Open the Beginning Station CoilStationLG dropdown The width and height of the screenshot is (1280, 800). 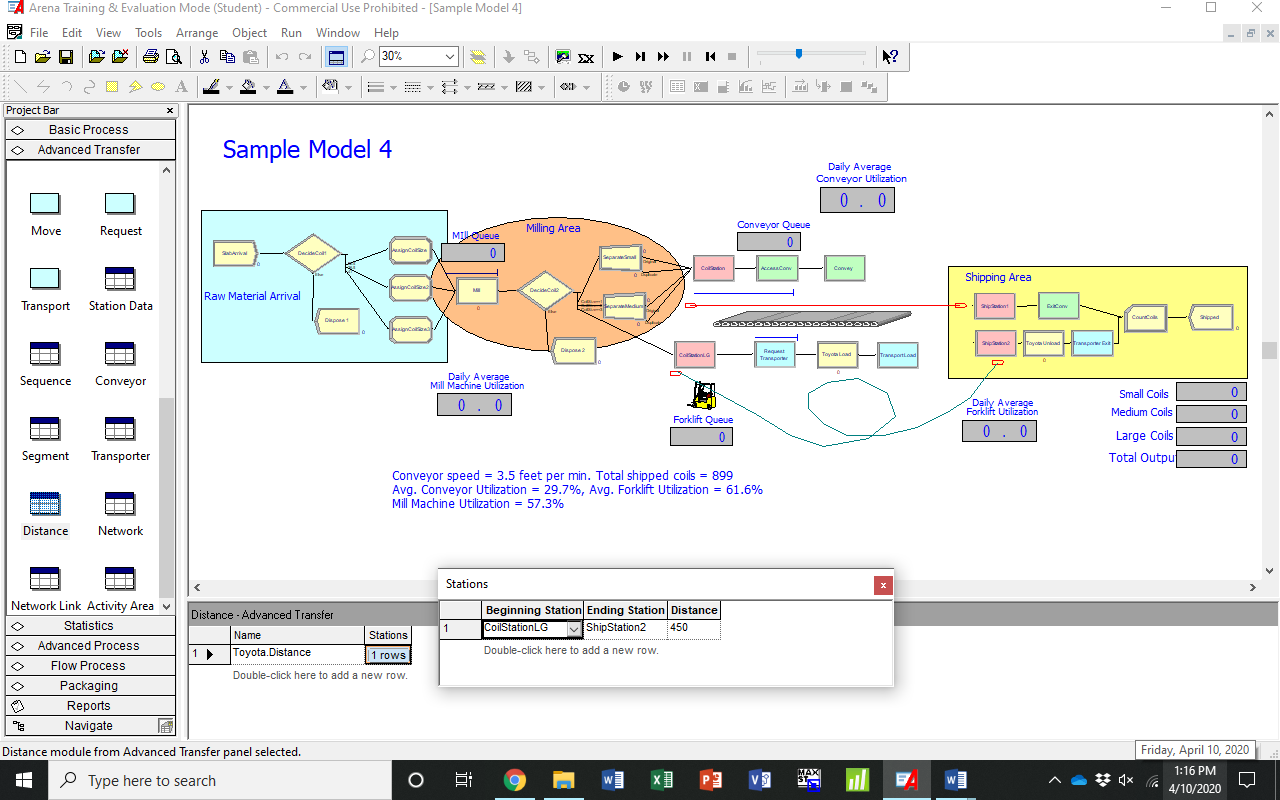point(574,629)
